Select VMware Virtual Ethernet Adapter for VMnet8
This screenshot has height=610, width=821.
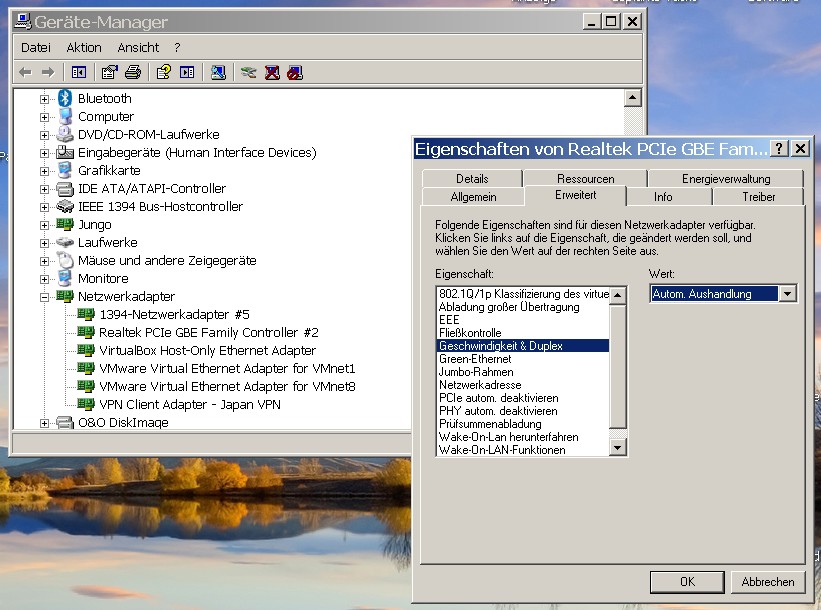pyautogui.click(x=227, y=386)
